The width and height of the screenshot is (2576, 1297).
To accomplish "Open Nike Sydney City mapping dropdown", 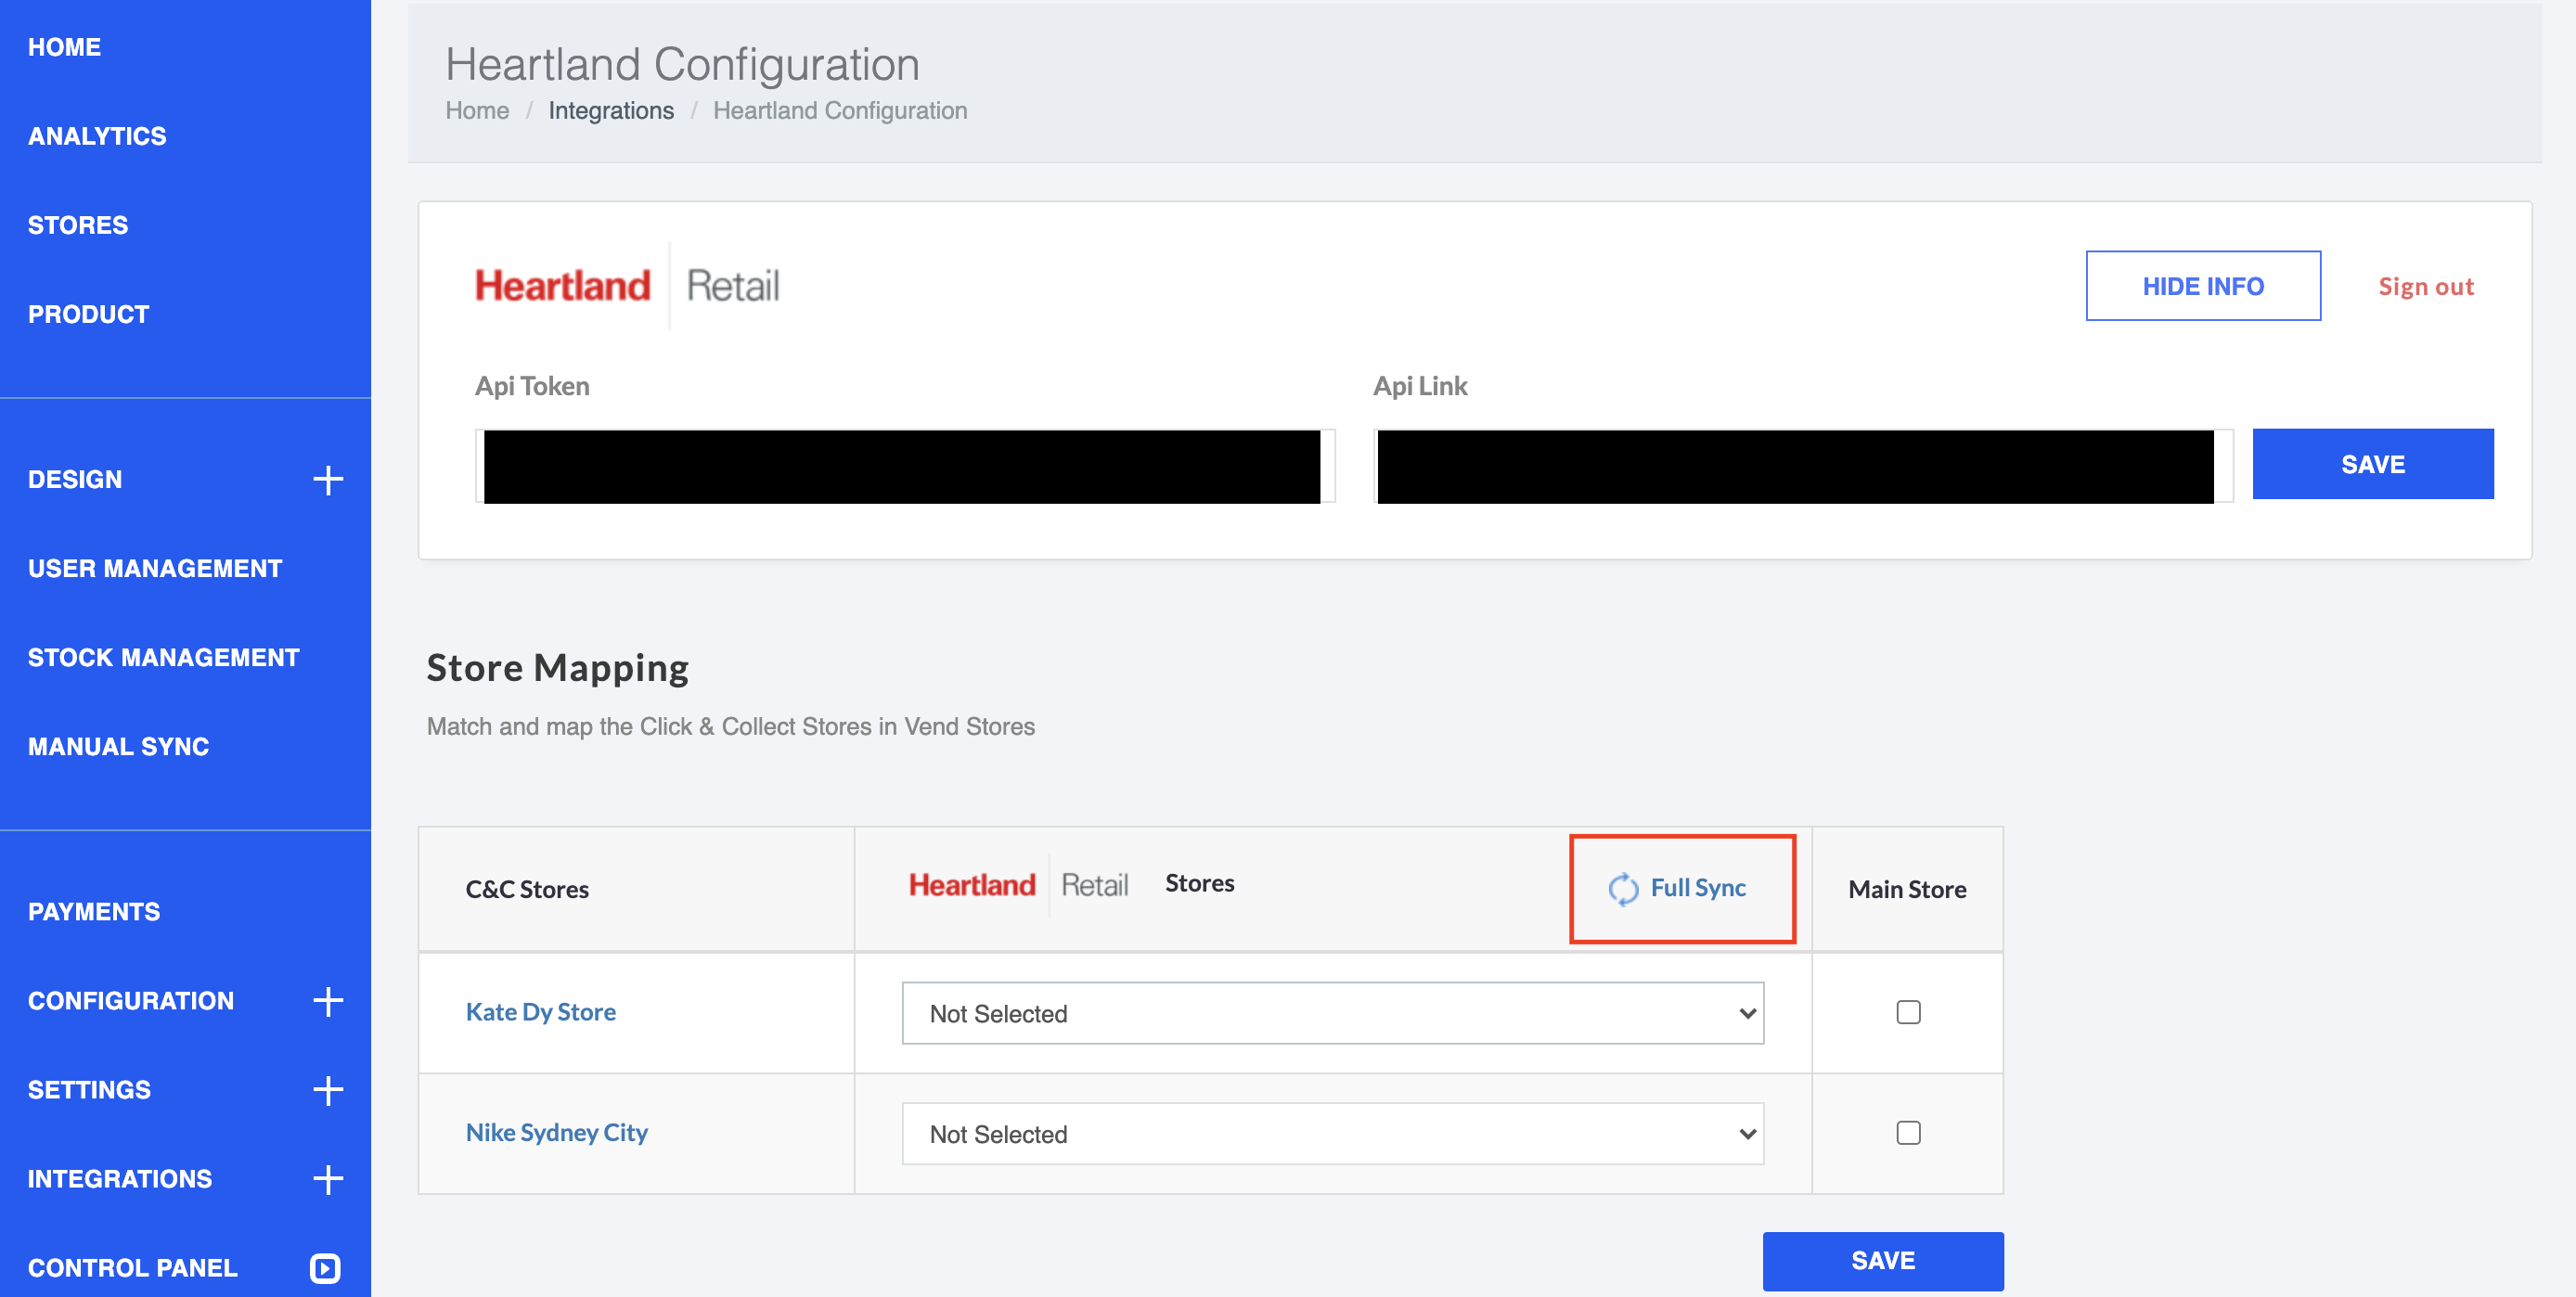I will 1332,1133.
